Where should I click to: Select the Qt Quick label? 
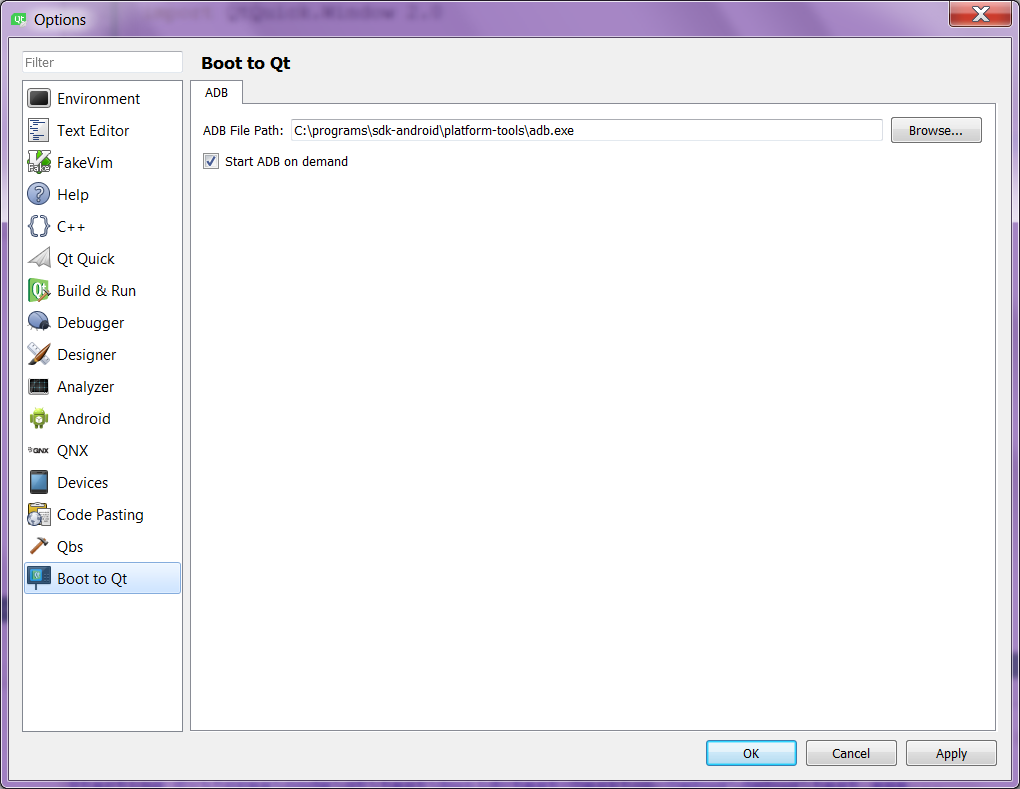point(86,259)
